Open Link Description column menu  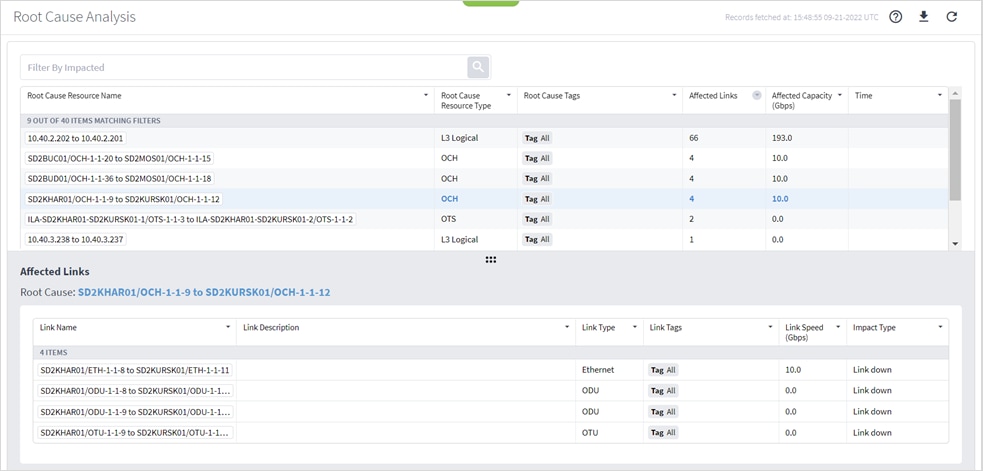point(567,327)
